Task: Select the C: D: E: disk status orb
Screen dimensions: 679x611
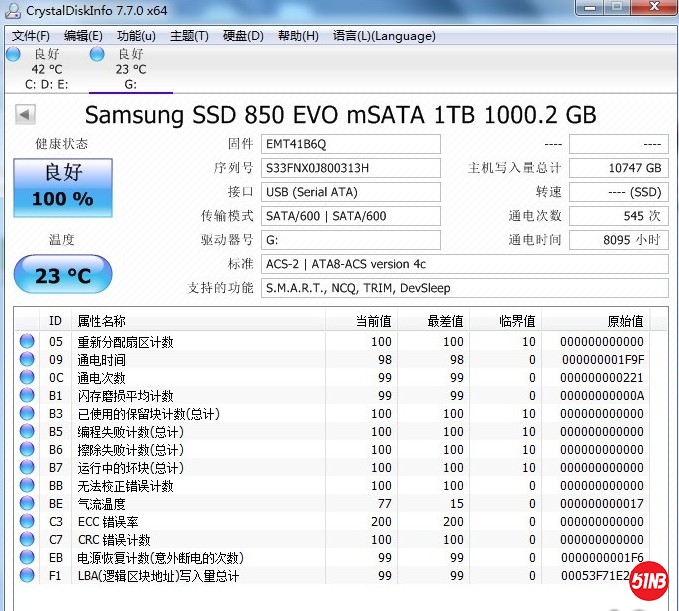Action: (13, 55)
